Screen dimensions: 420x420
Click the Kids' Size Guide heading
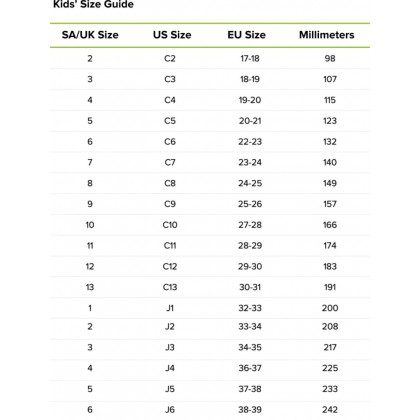click(93, 4)
